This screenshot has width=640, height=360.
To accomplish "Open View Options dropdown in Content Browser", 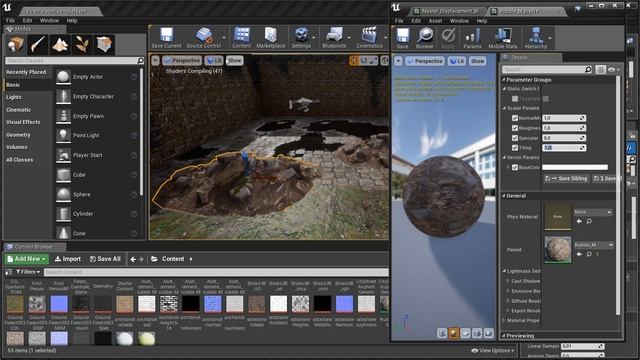I will tap(493, 350).
